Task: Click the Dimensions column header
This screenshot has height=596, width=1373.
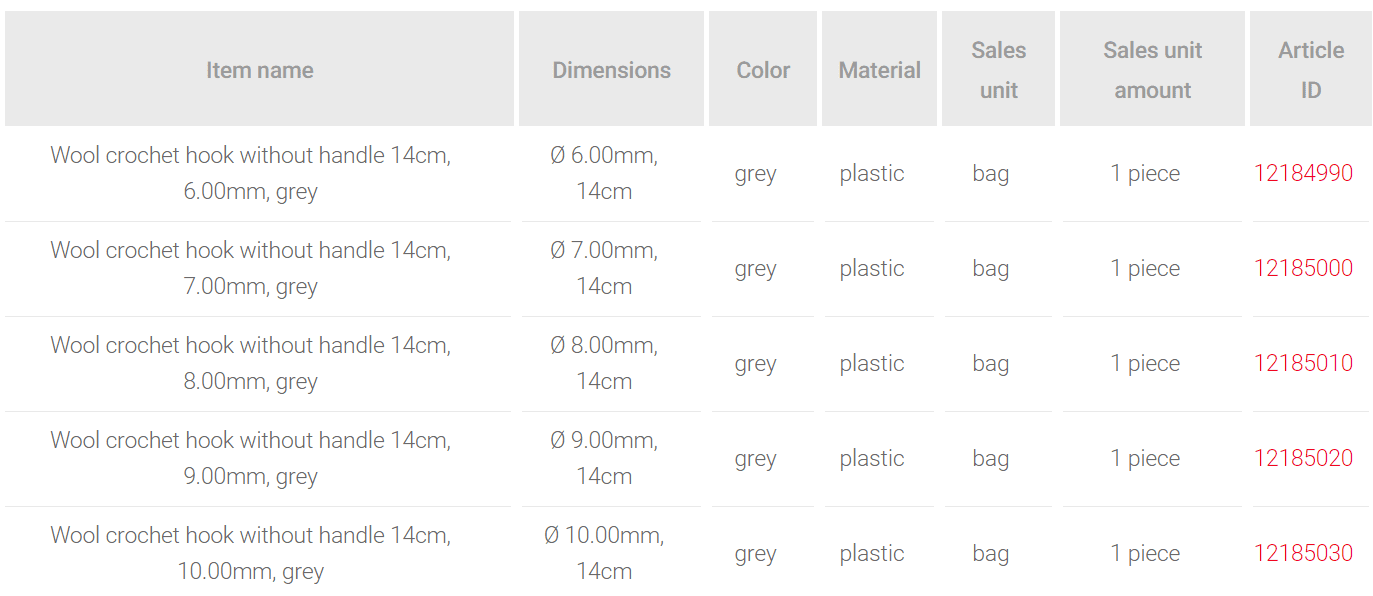Action: 611,70
